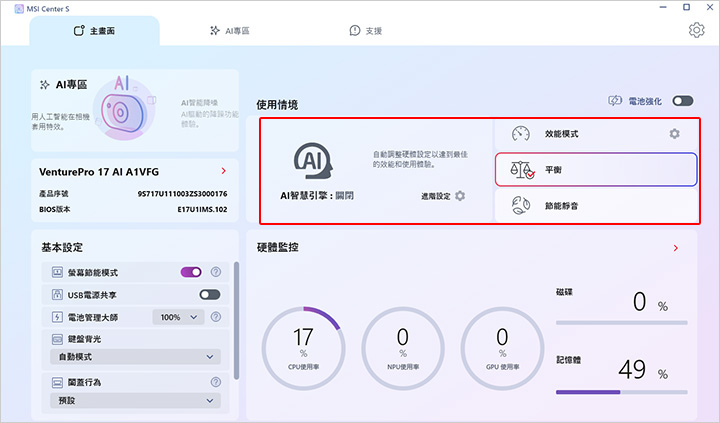Click the 闔蓋行為 laptop icon
The image size is (720, 423).
tap(57, 382)
